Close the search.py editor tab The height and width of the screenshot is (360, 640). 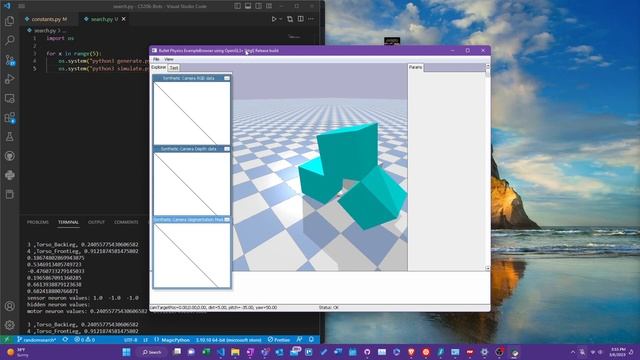(124, 19)
